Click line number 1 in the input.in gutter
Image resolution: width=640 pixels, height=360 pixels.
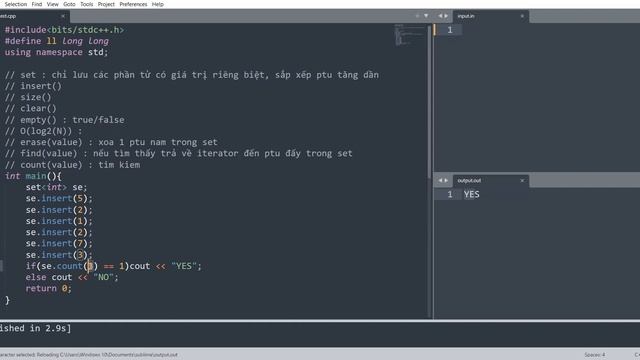450,30
